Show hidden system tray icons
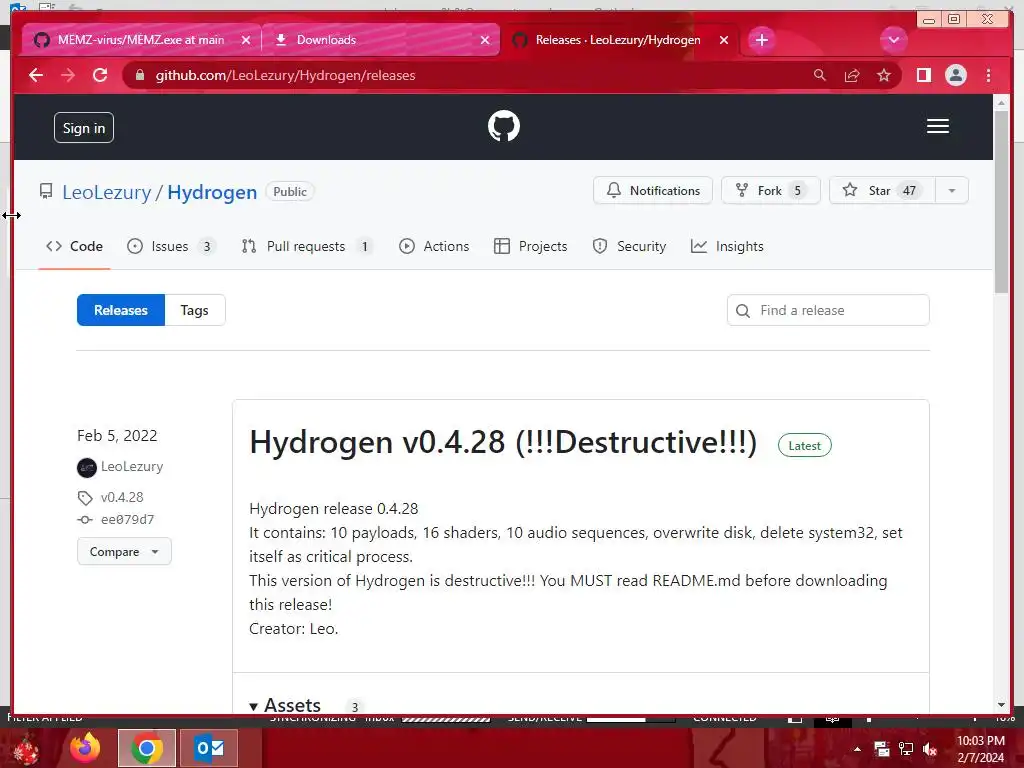The image size is (1024, 768). tap(857, 749)
